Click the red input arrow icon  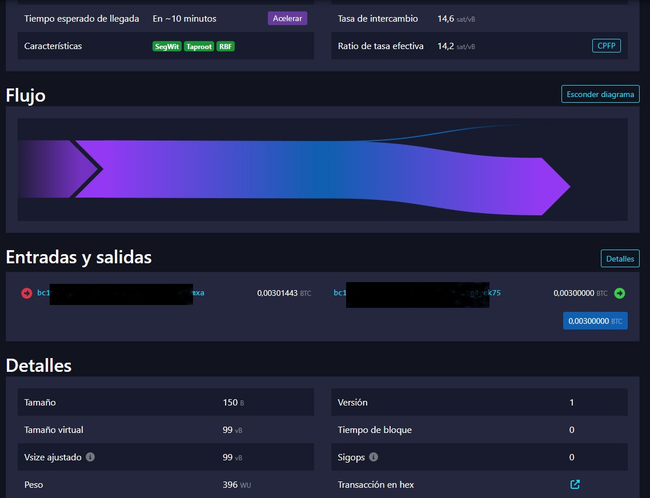coord(26,293)
